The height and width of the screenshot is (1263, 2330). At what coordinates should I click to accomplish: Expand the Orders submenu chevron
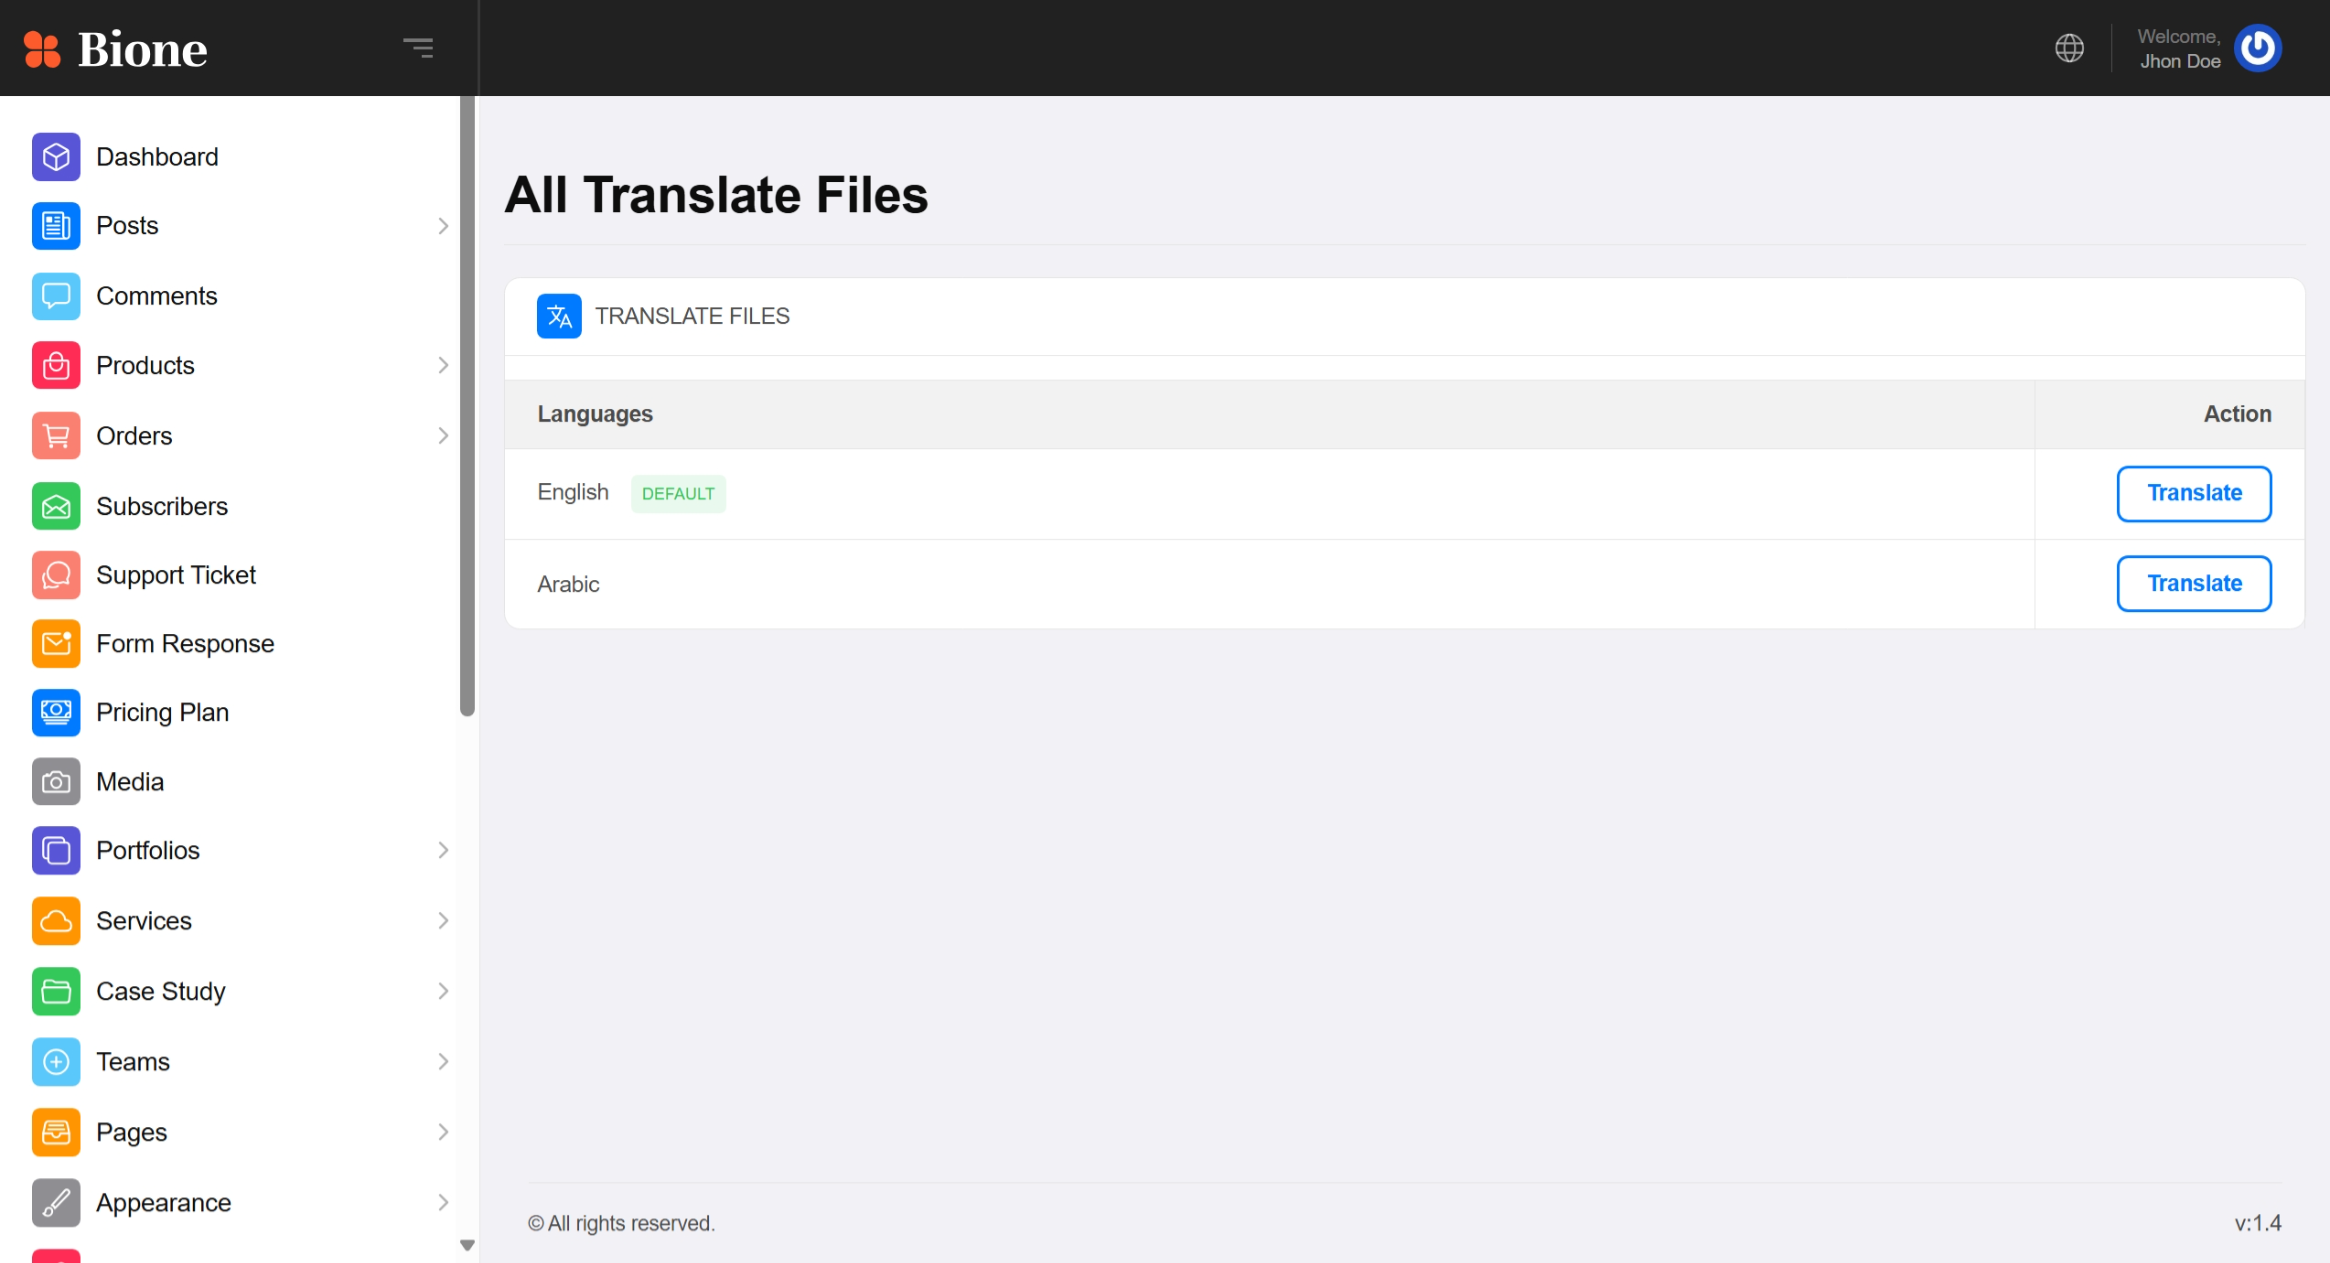pos(443,436)
